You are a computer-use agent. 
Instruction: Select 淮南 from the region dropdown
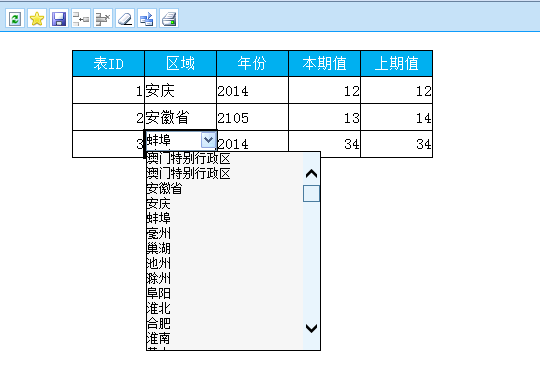click(158, 338)
